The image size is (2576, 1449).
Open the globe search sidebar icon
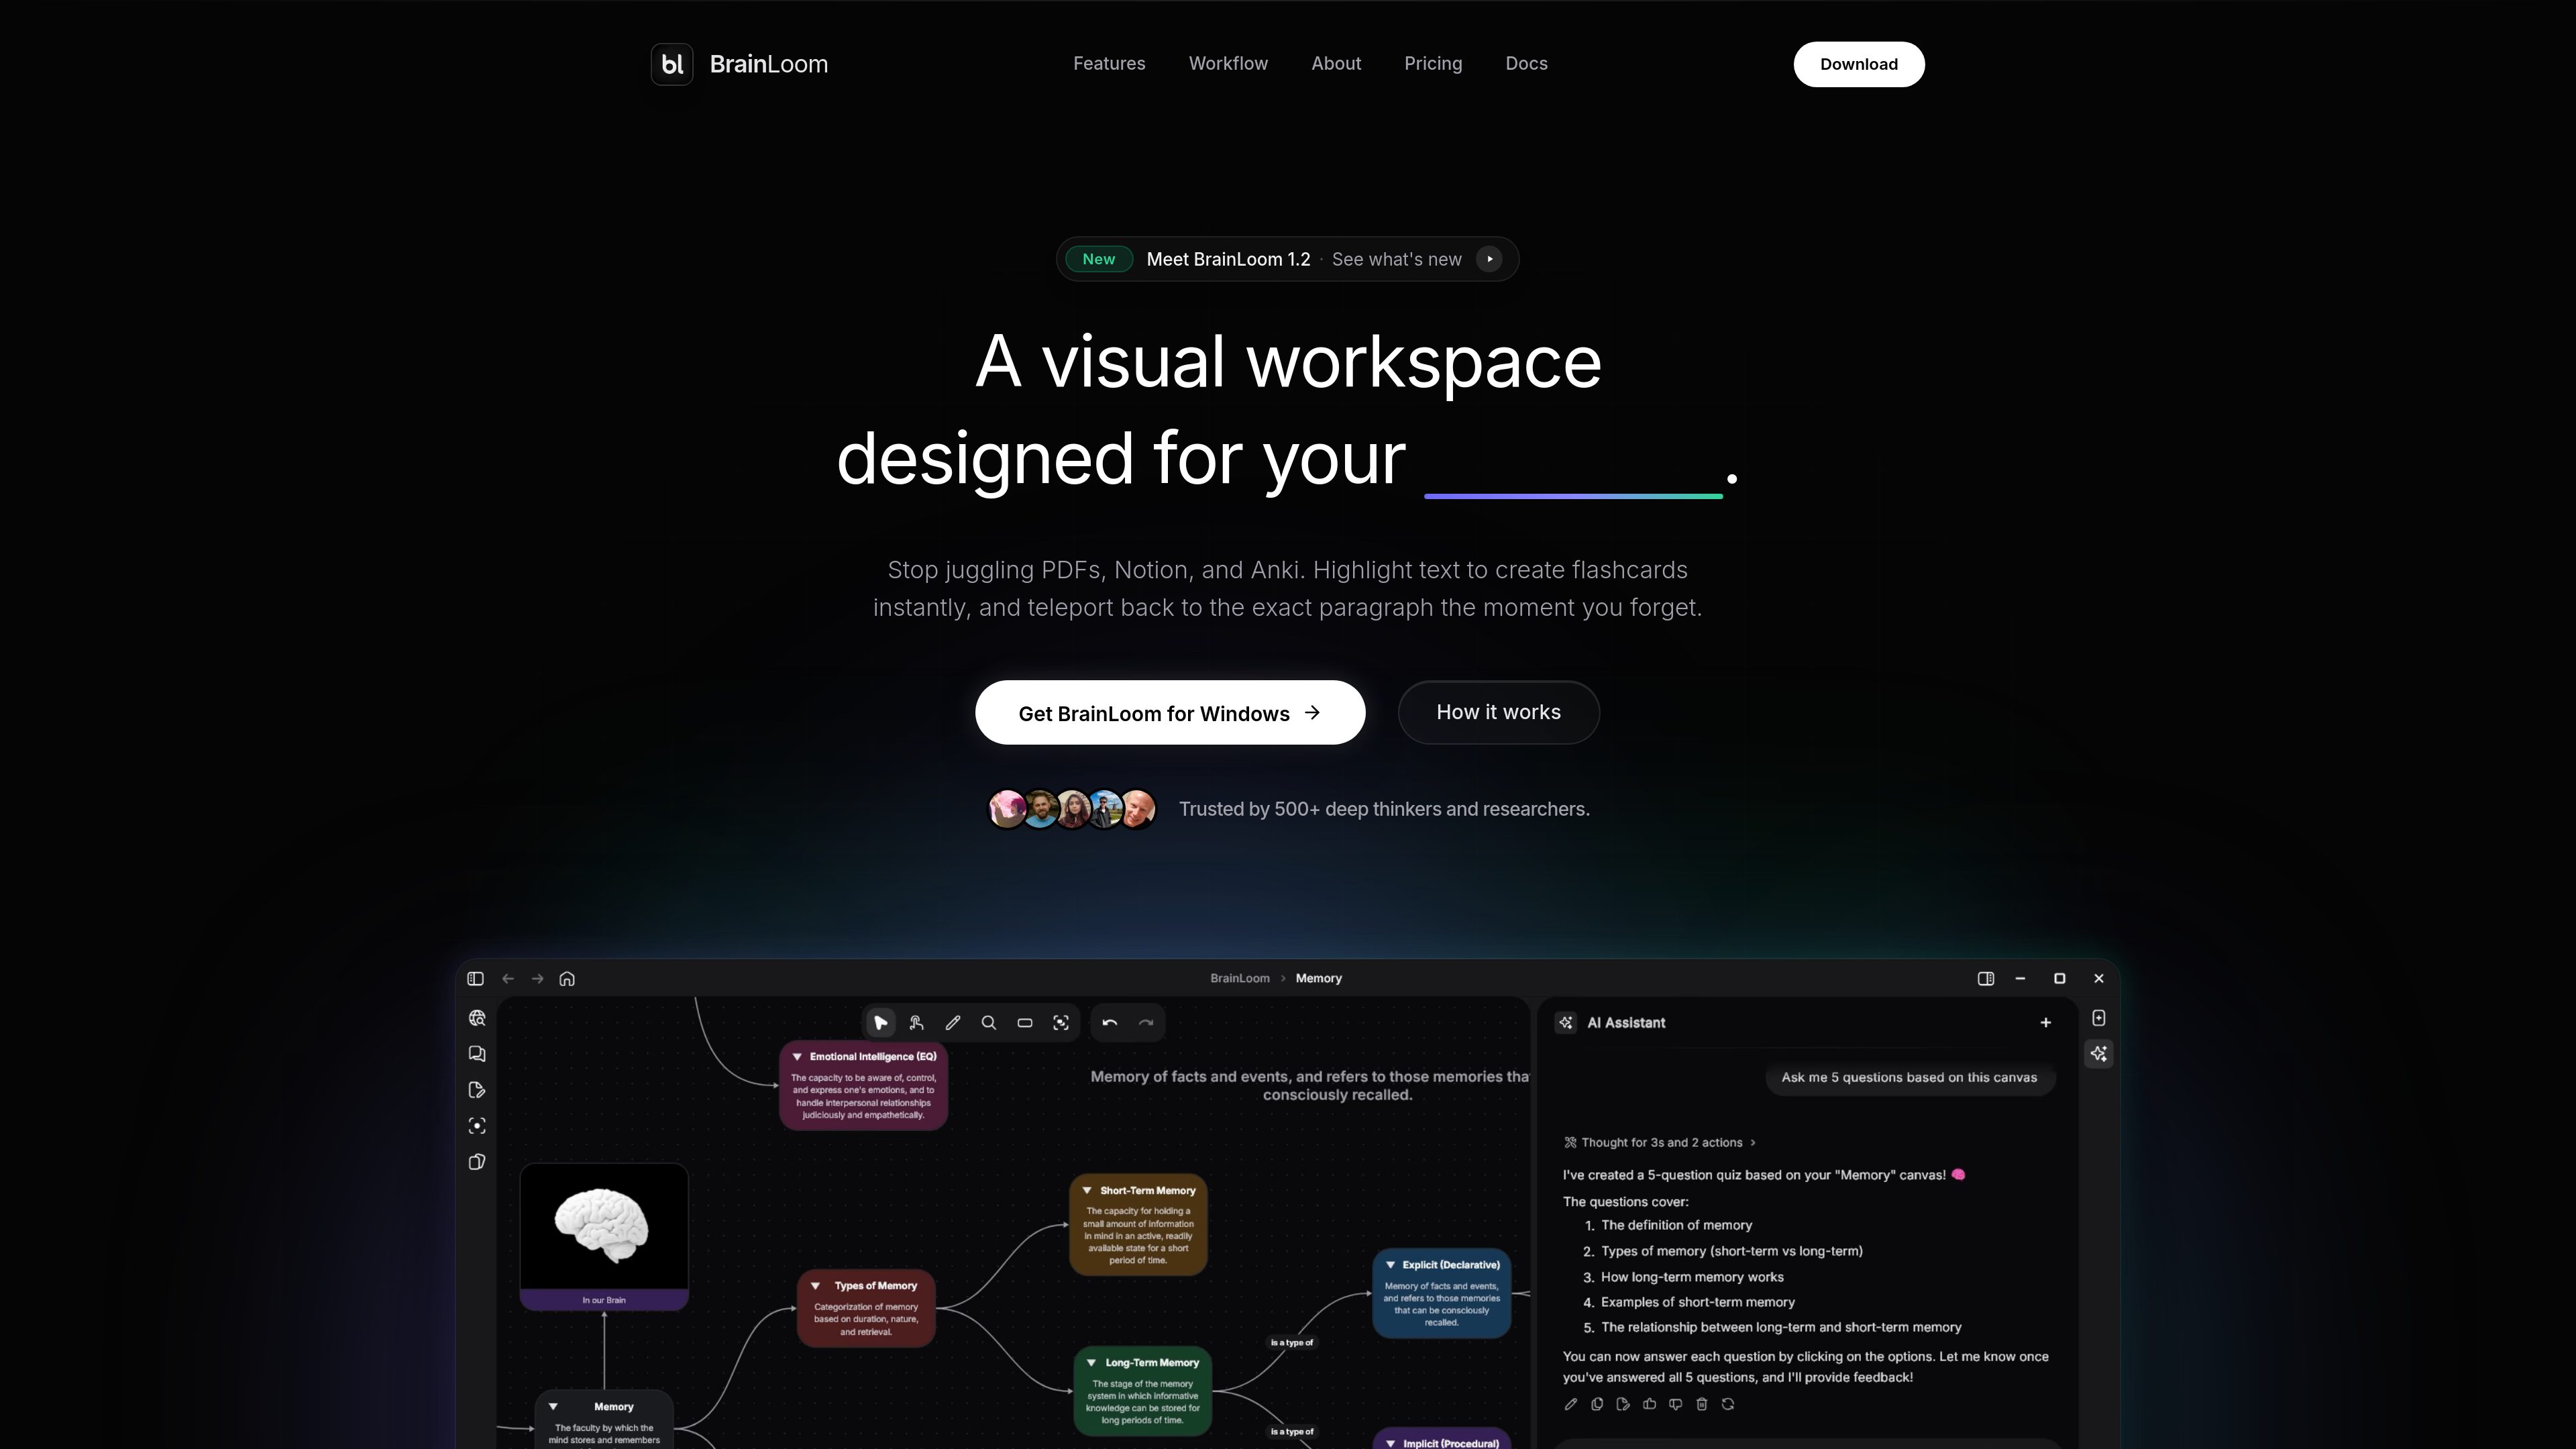tap(477, 1018)
